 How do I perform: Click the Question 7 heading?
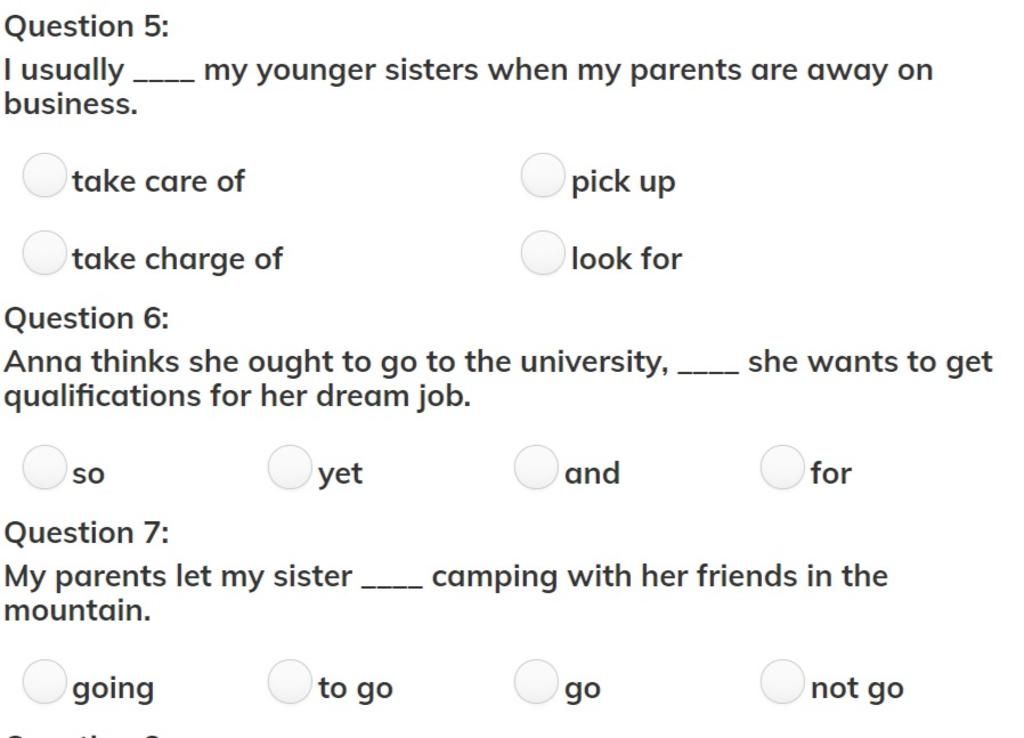click(x=86, y=533)
